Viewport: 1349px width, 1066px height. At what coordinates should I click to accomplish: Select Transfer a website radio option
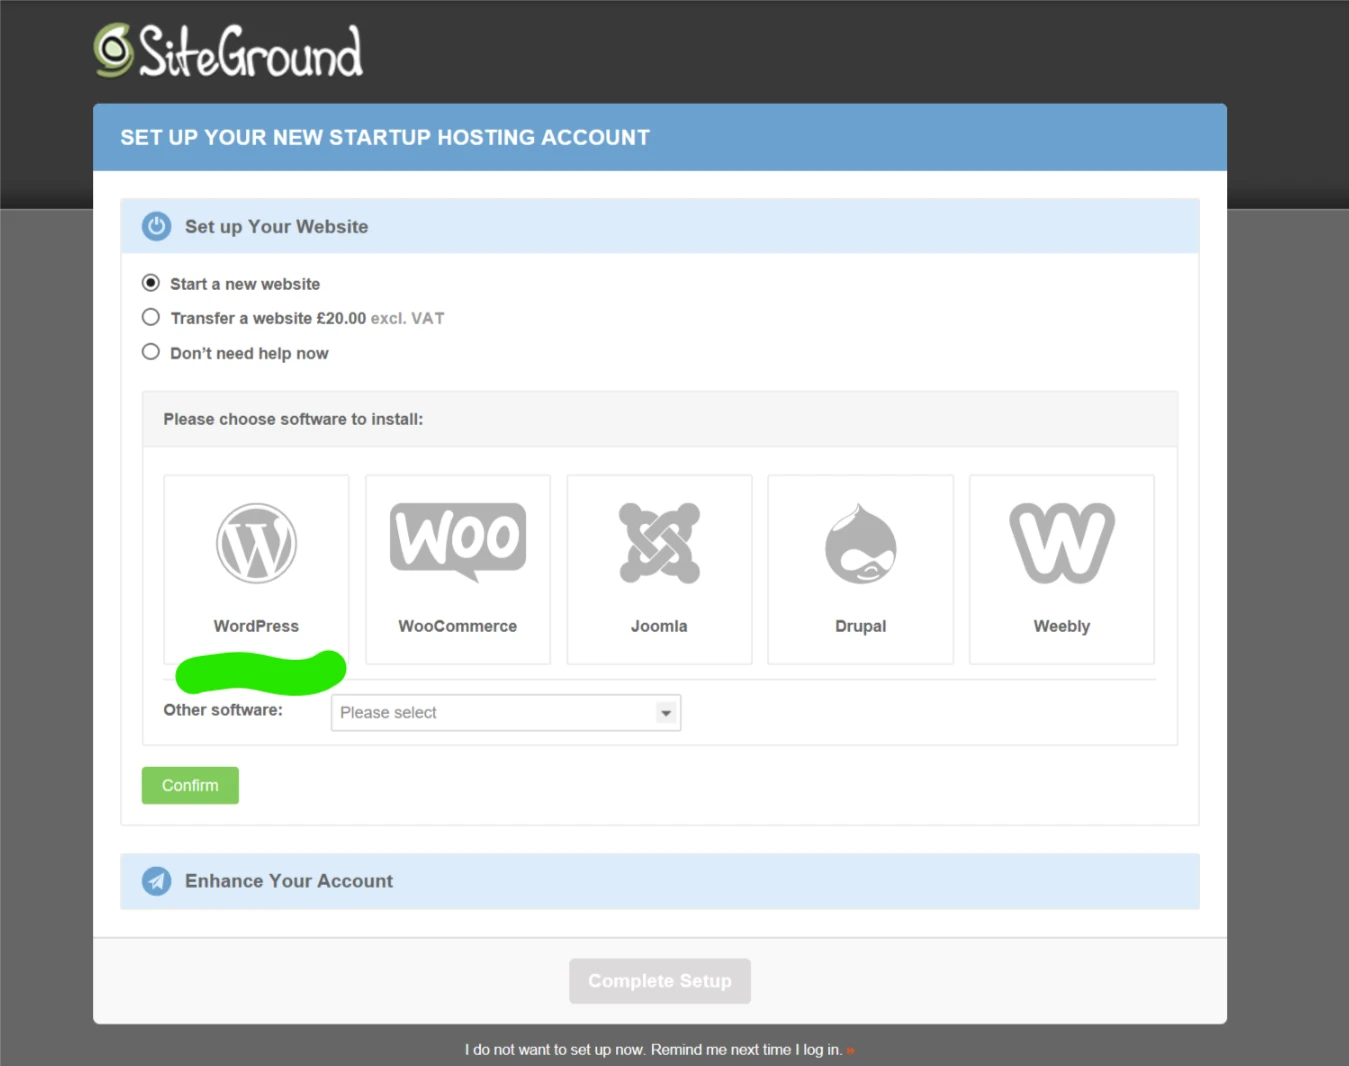pos(151,317)
